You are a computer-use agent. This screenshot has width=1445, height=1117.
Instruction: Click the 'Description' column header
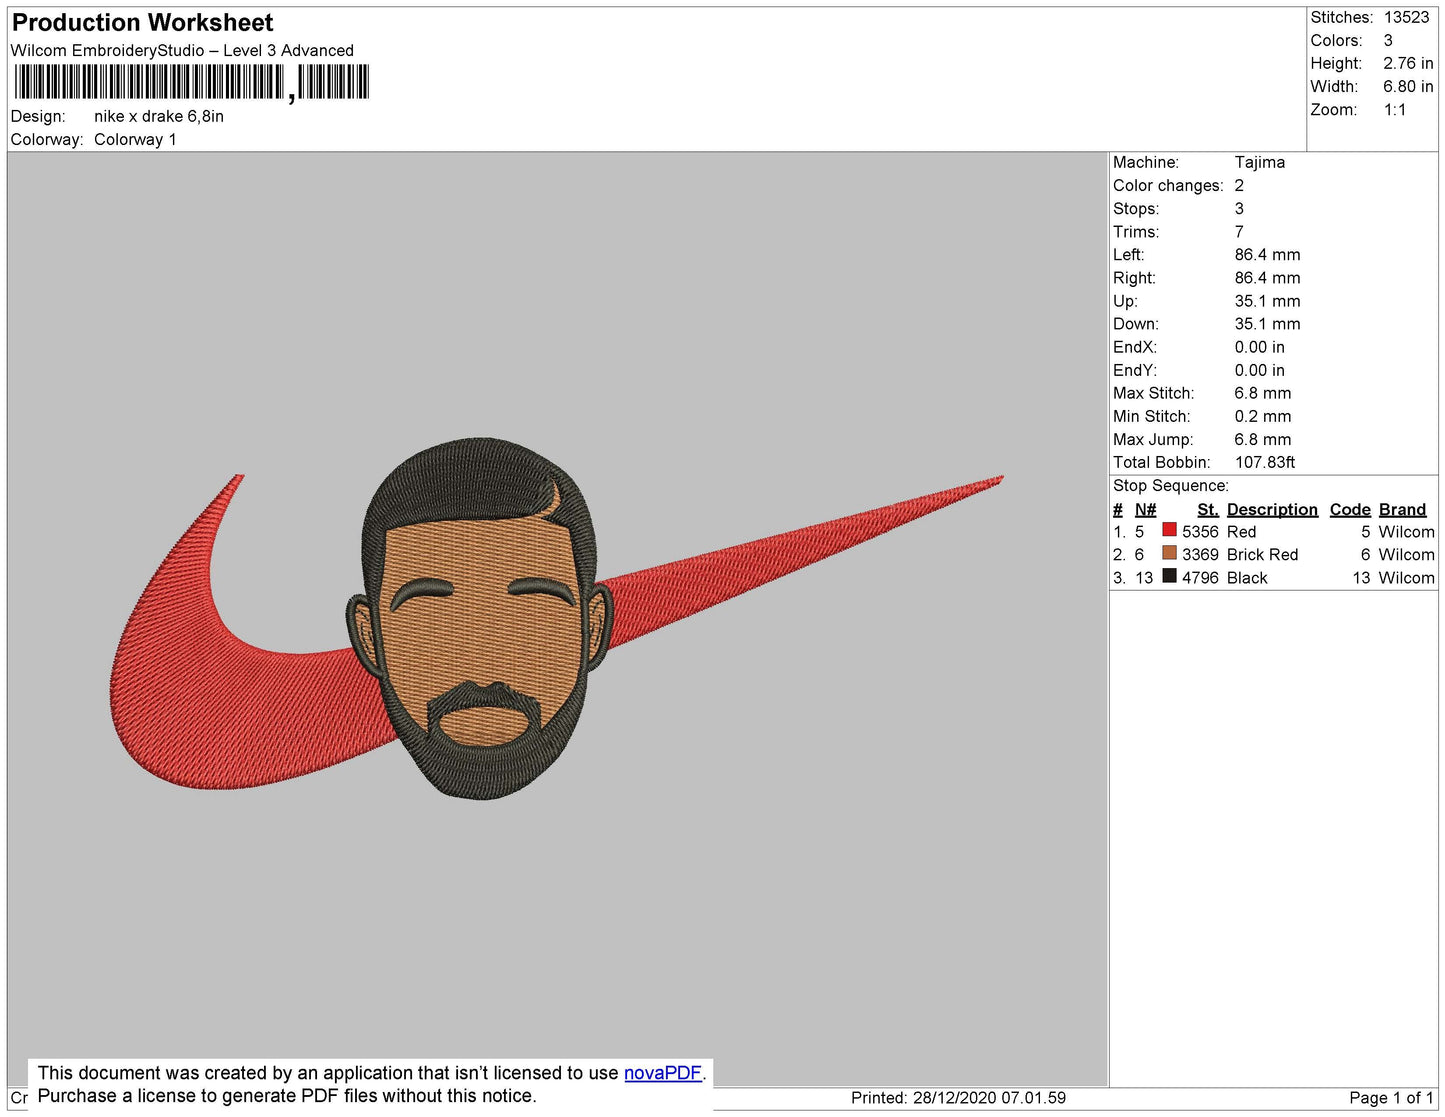tap(1272, 510)
